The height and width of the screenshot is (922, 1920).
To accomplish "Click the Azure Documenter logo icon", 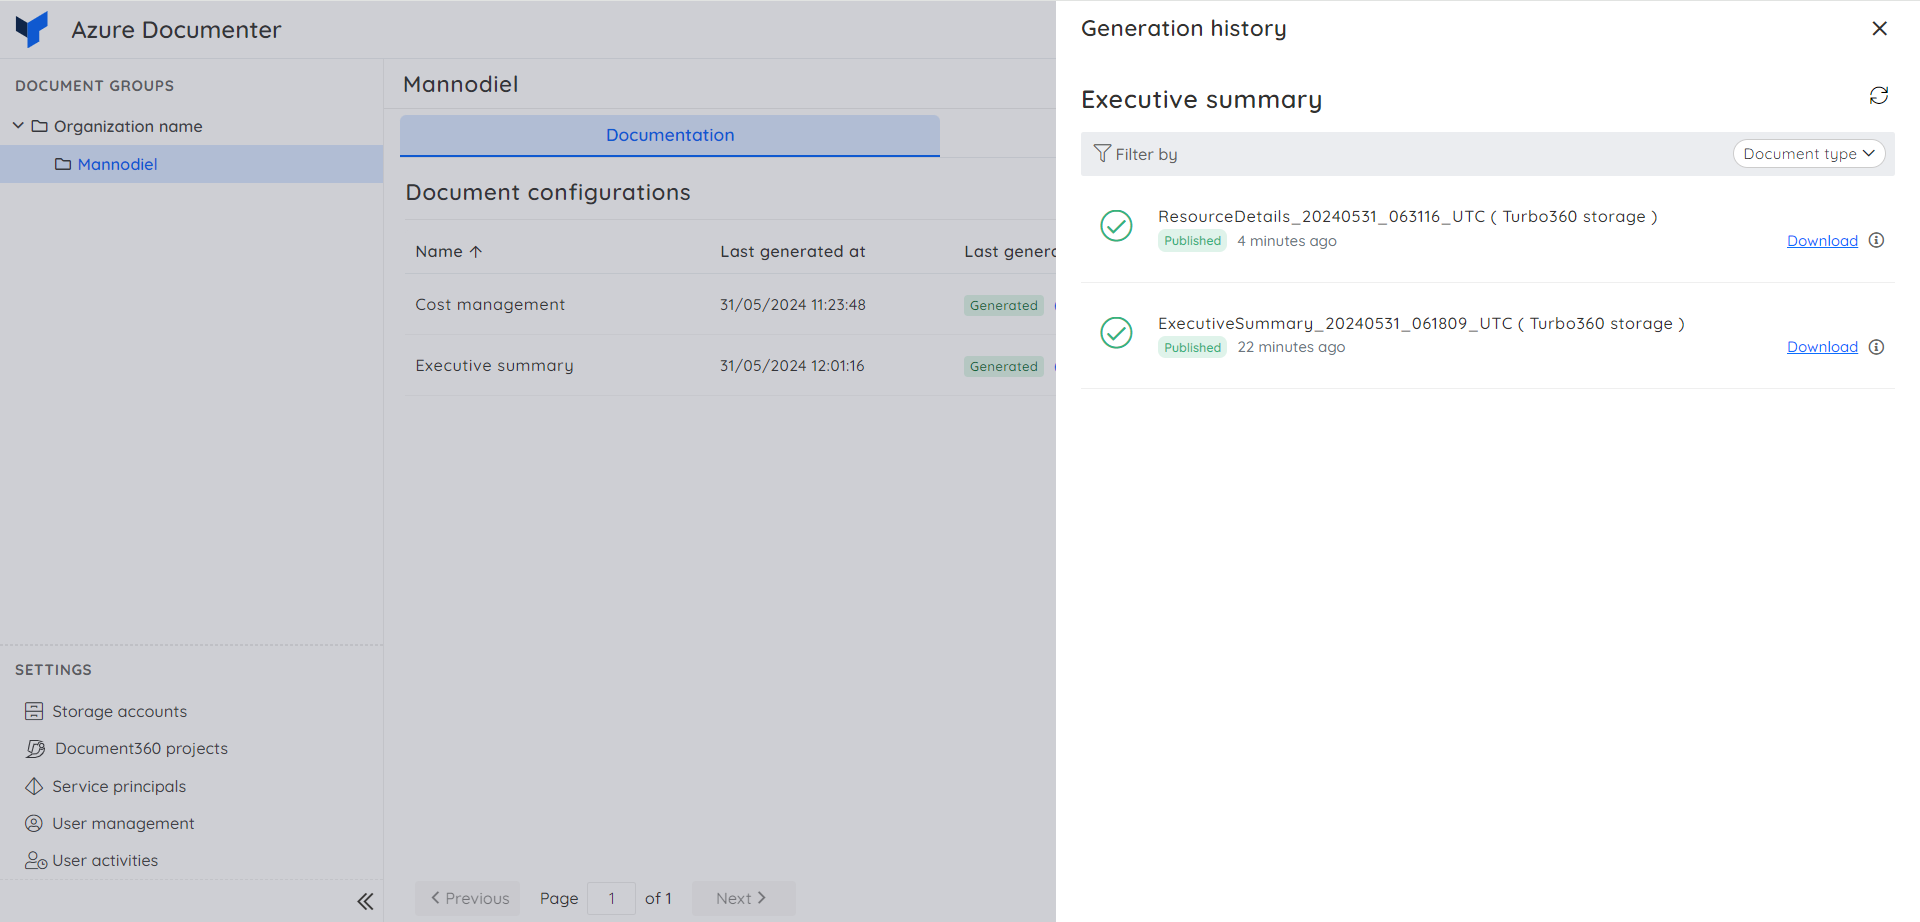I will point(32,29).
